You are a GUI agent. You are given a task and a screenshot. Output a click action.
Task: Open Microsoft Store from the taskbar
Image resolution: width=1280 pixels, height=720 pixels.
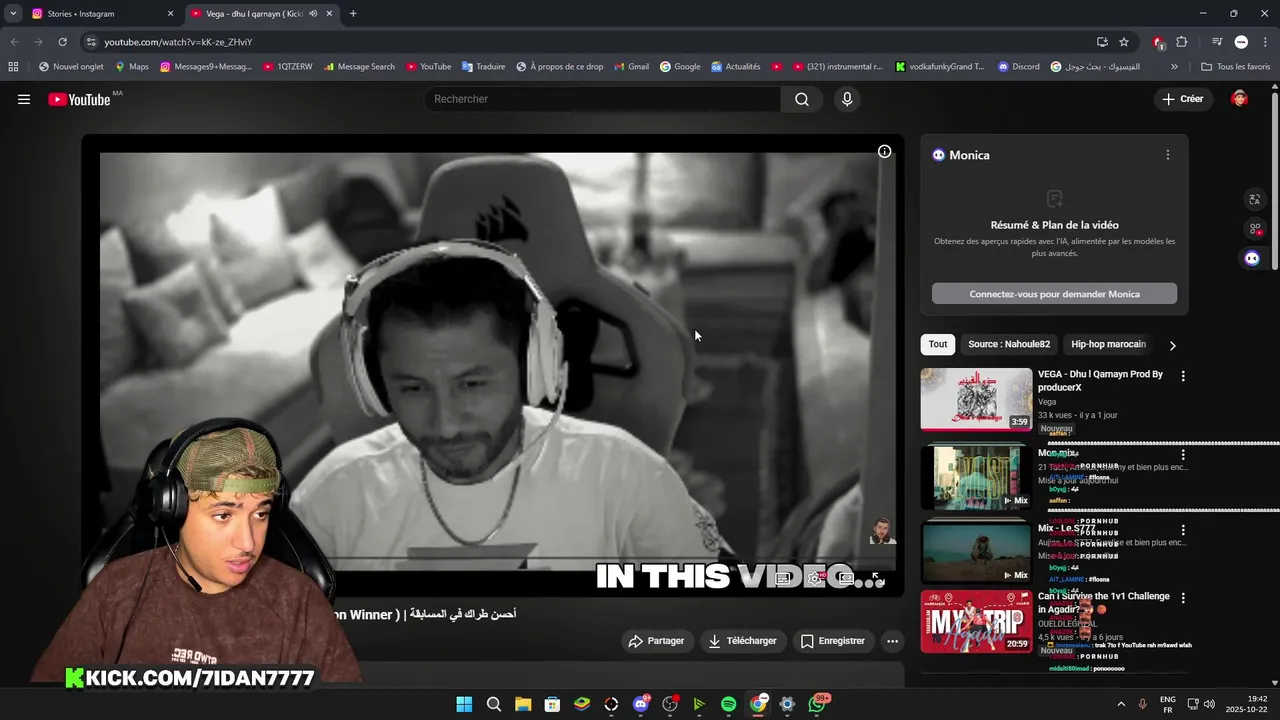click(x=552, y=704)
